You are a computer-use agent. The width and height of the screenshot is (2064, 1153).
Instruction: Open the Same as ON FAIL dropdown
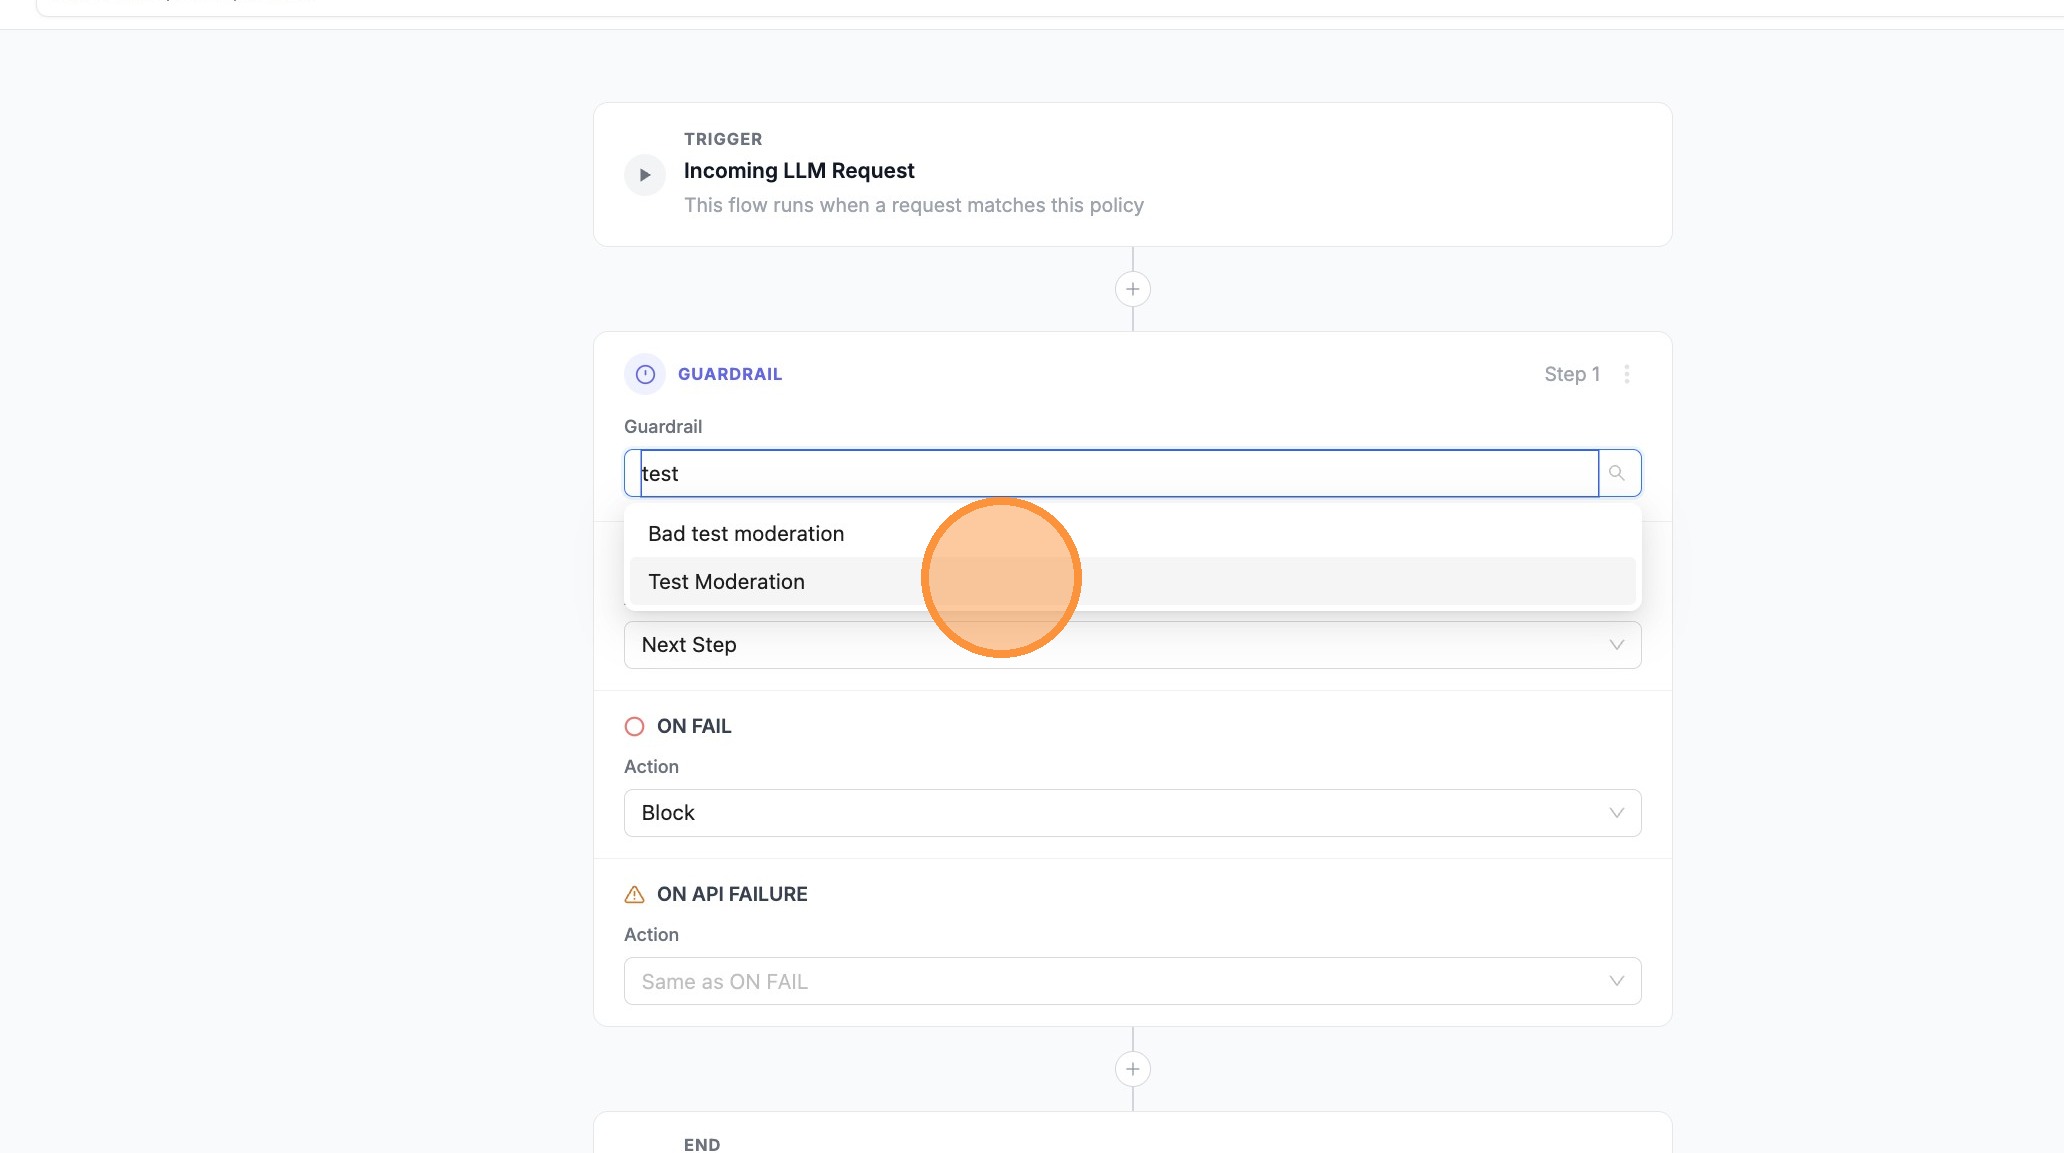coord(1131,981)
